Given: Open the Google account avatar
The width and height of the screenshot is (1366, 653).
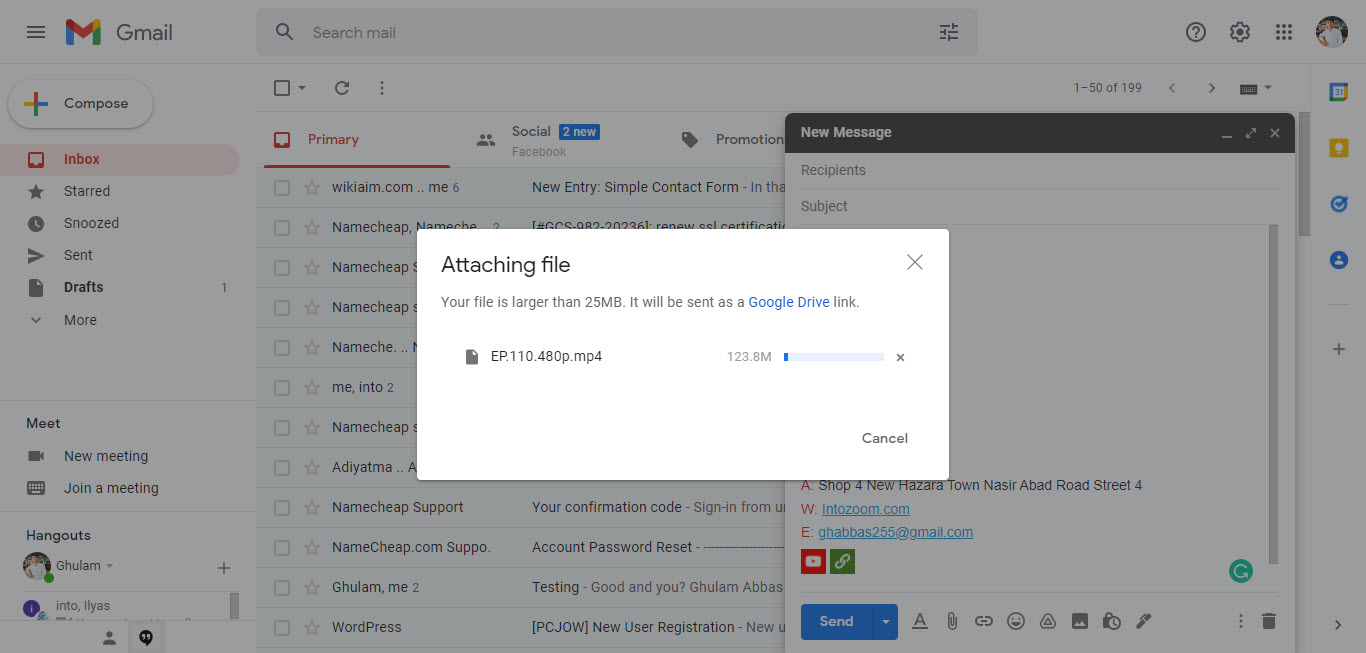Looking at the screenshot, I should pos(1332,32).
